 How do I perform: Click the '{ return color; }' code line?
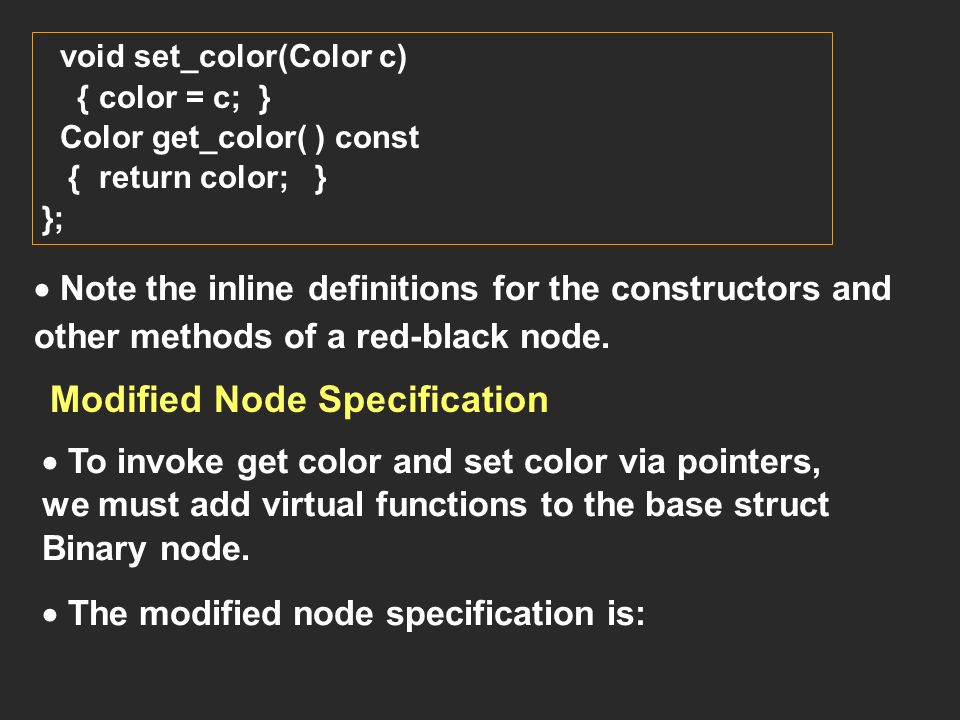(x=197, y=179)
